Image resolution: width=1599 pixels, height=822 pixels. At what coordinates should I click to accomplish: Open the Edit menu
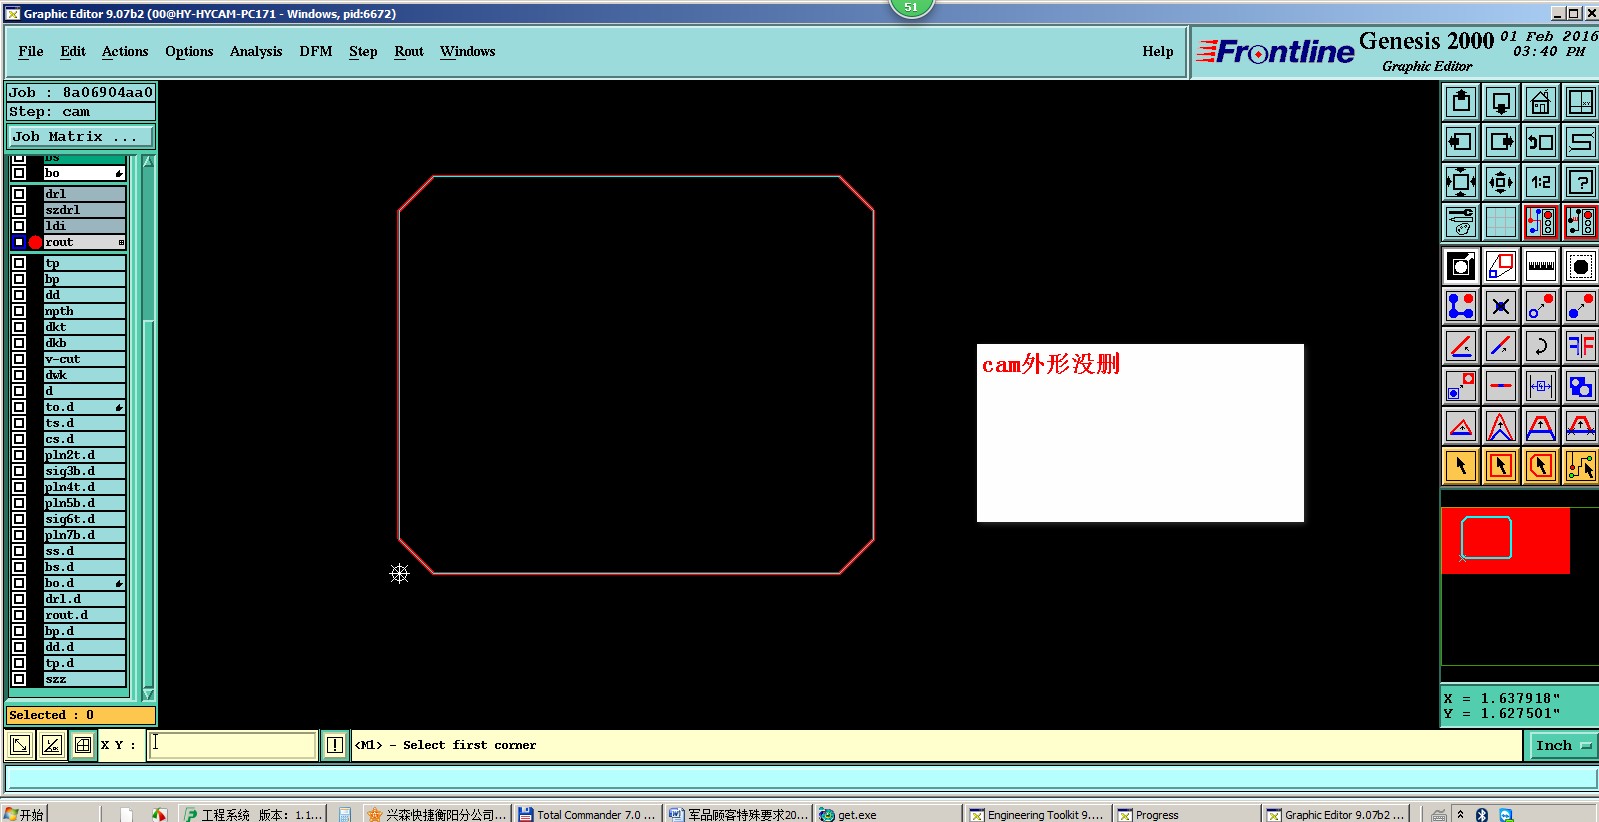[73, 52]
